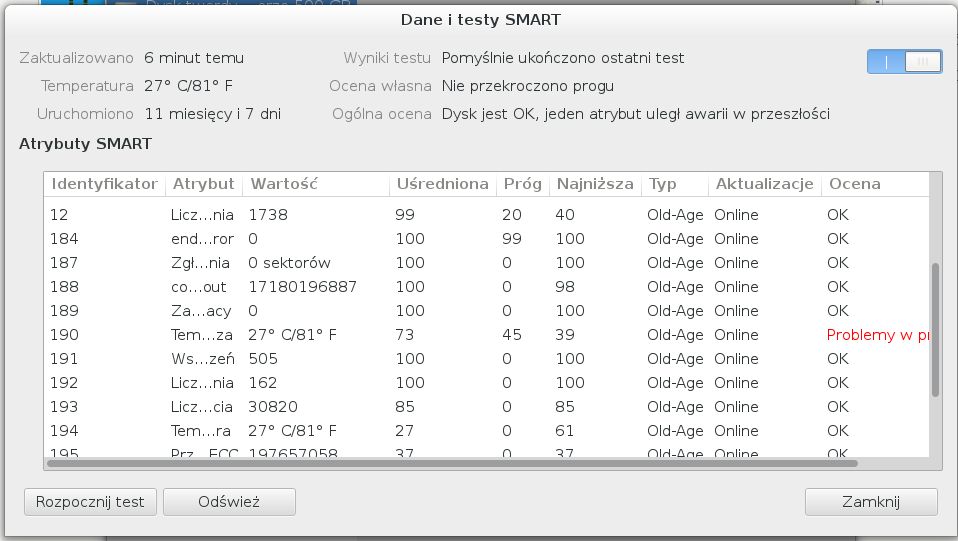Click the 'Dysk jest OK' overall assessment text

pos(635,114)
